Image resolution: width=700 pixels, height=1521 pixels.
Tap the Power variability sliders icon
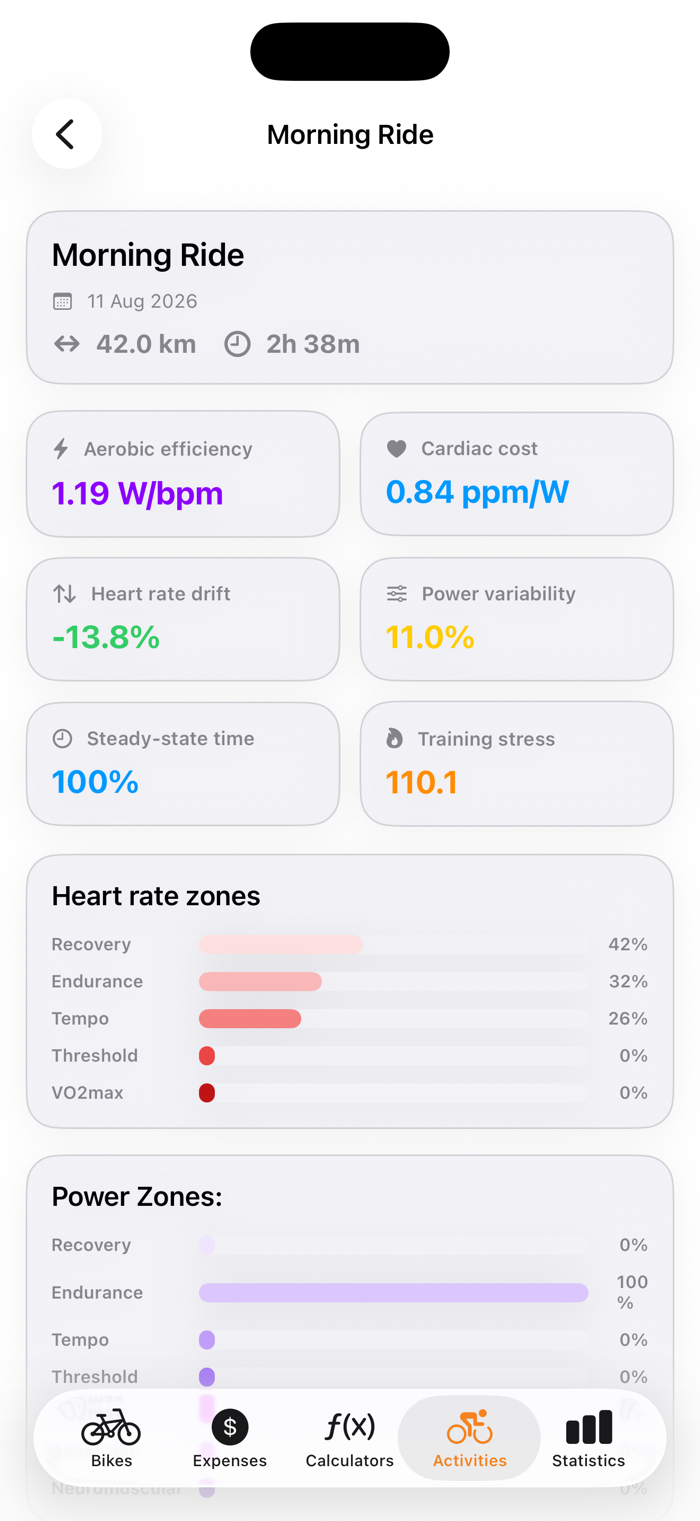(397, 594)
